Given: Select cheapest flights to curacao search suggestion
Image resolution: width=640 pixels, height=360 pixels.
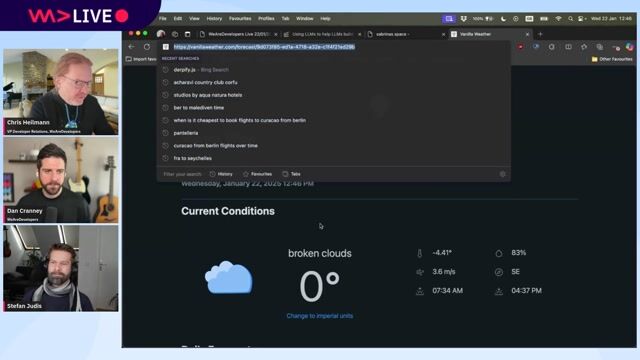Looking at the screenshot, I should click(x=335, y=120).
